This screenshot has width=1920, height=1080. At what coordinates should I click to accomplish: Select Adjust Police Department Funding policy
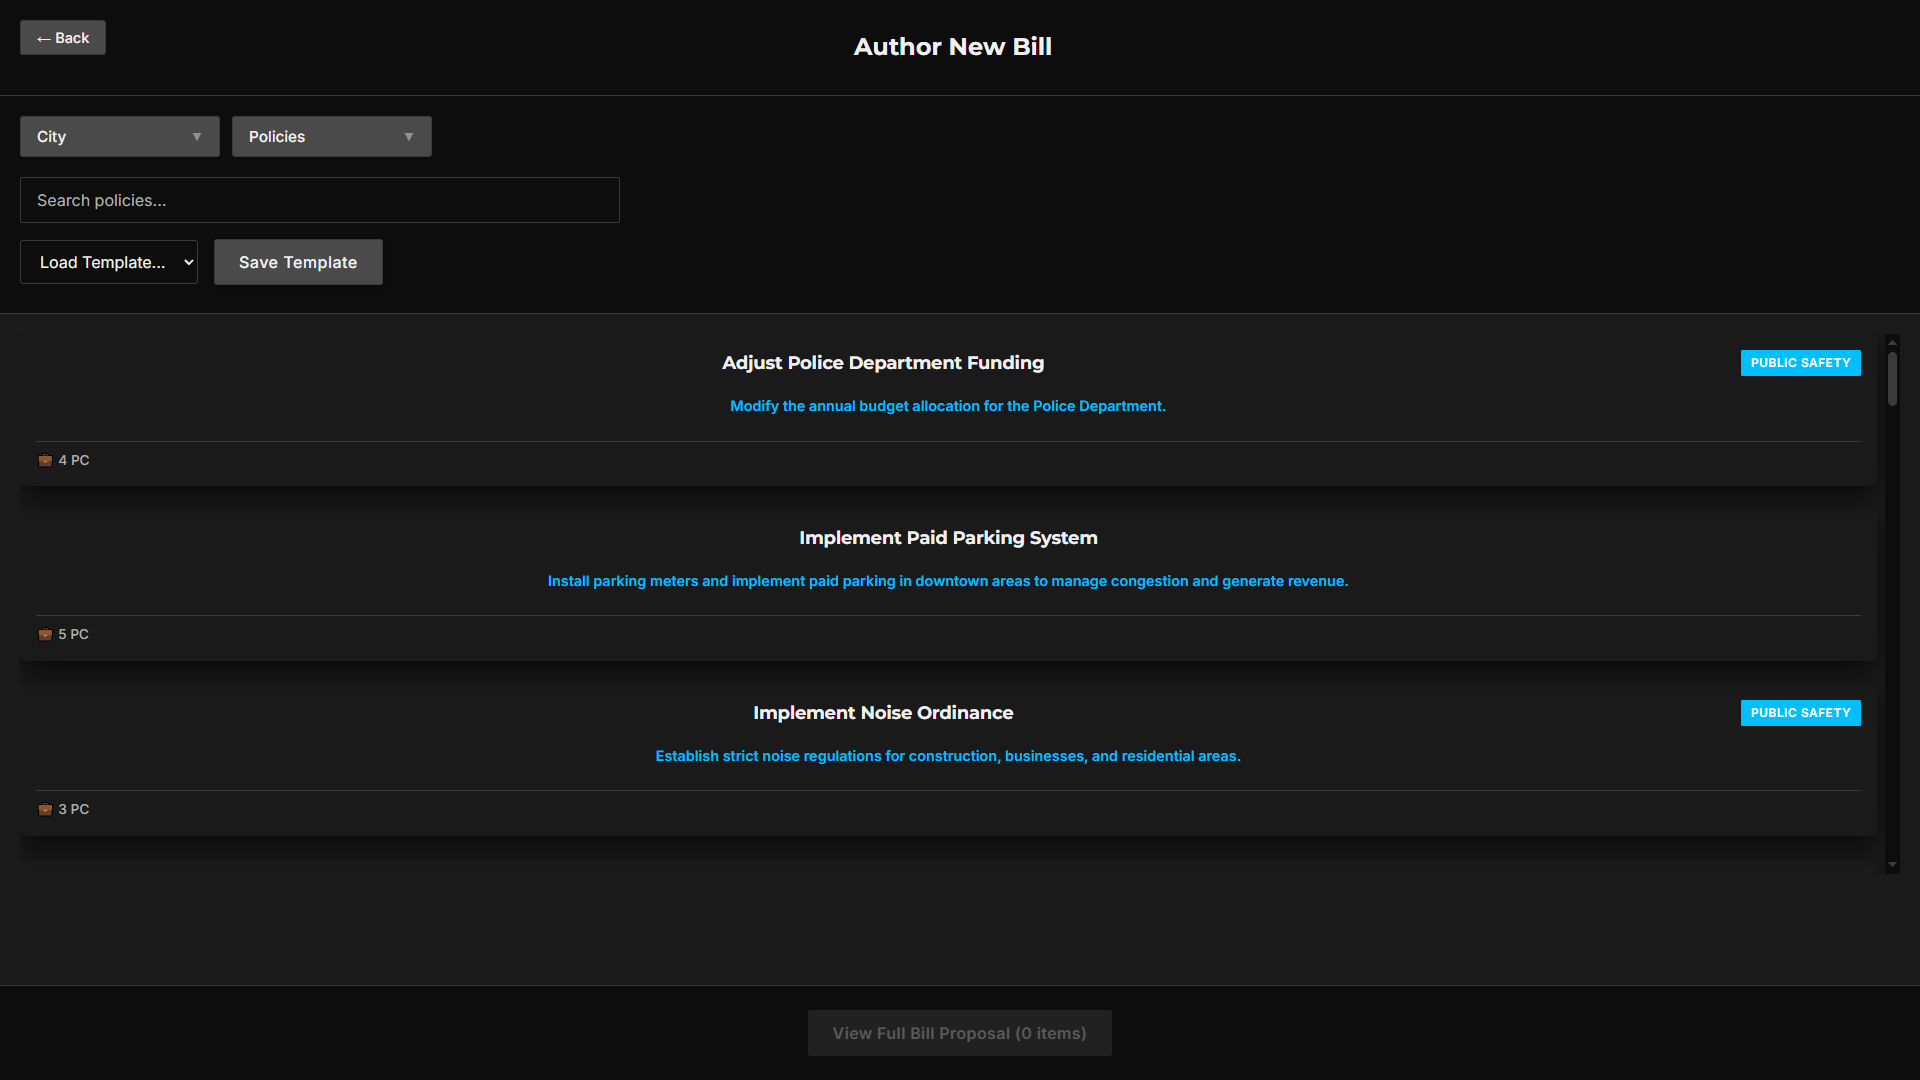click(882, 363)
